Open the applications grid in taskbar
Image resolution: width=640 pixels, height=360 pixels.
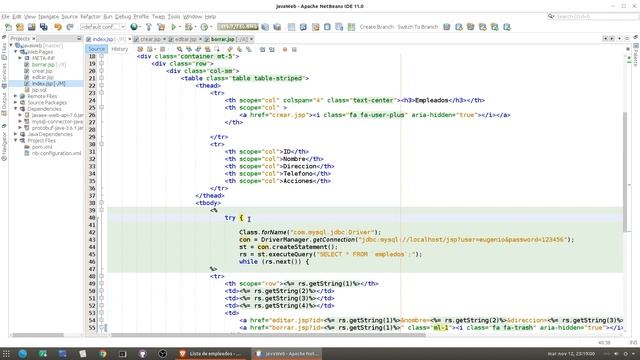click(6, 353)
